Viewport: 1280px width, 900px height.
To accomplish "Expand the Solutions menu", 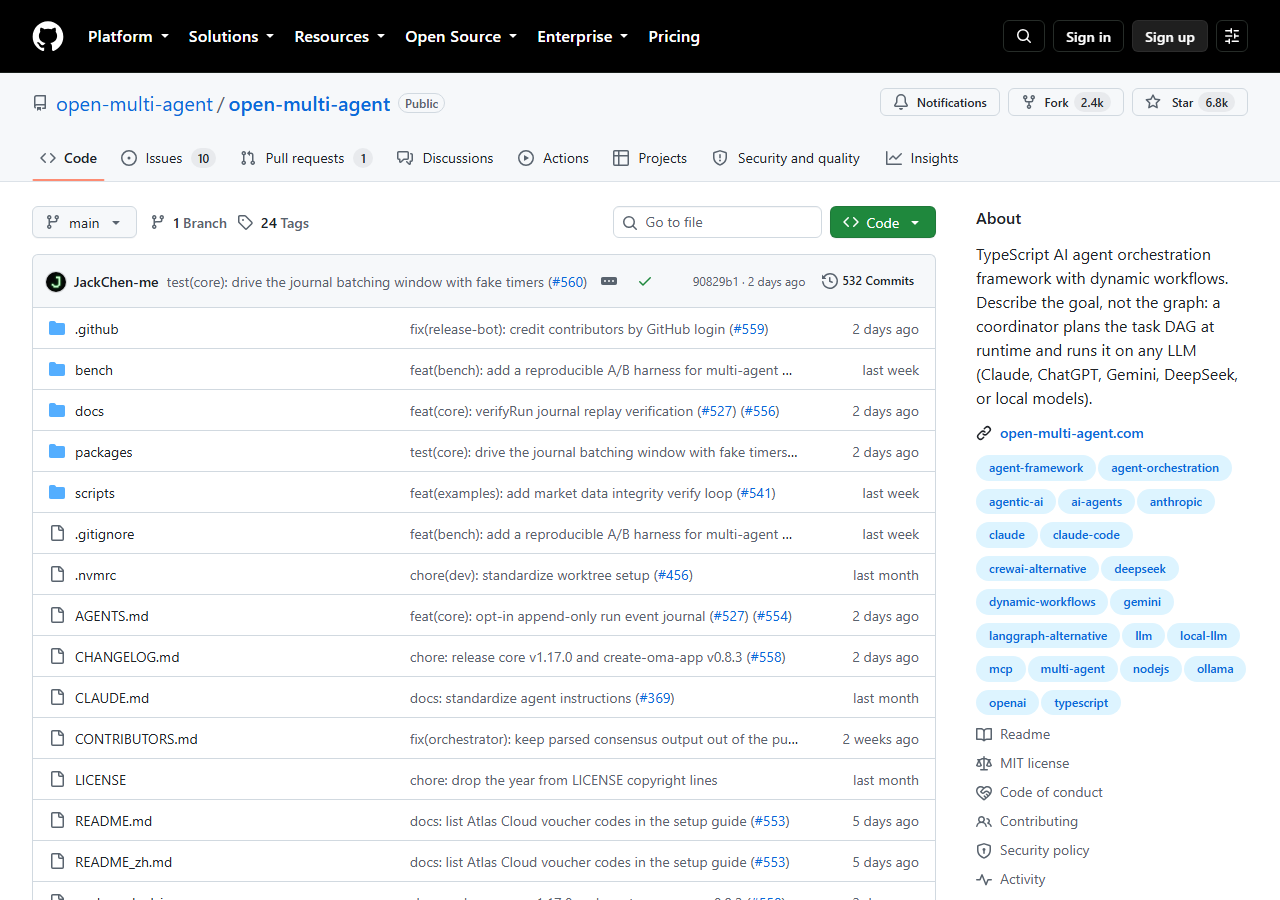I will point(231,36).
